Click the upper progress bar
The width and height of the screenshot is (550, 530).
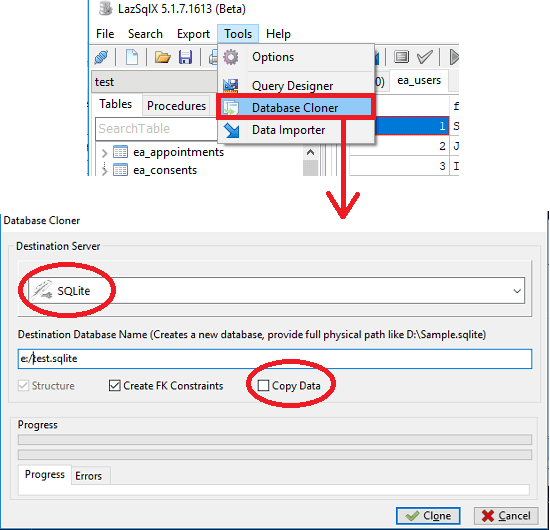coord(275,439)
